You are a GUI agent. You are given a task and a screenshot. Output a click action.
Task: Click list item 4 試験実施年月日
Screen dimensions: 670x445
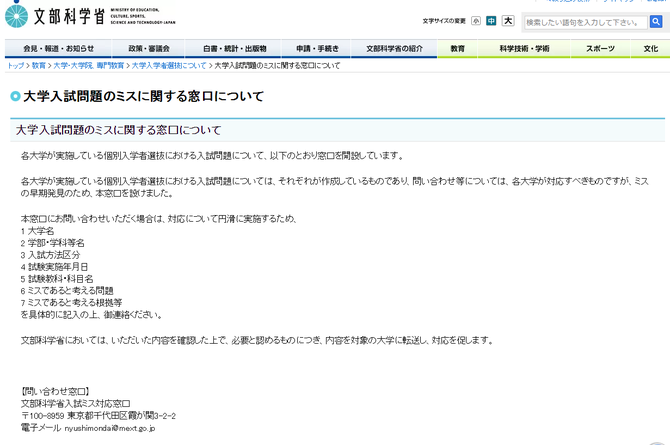pyautogui.click(x=54, y=267)
